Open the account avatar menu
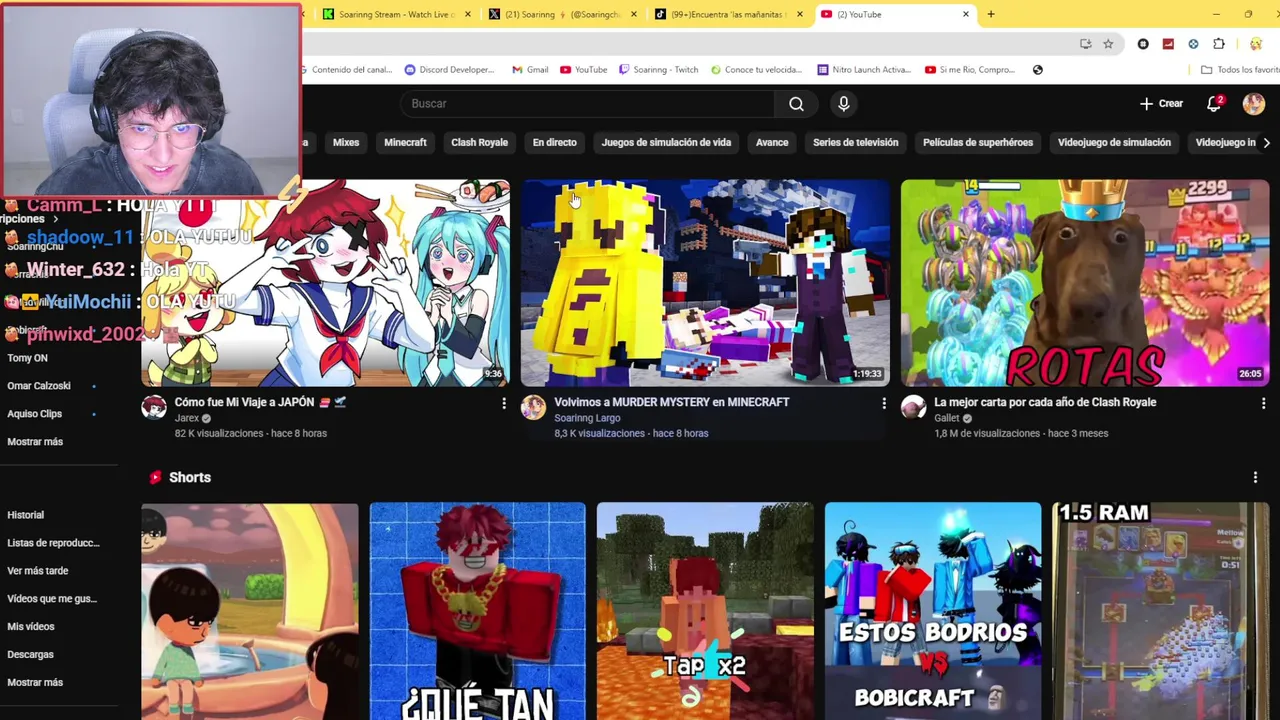This screenshot has width=1280, height=720. point(1254,104)
